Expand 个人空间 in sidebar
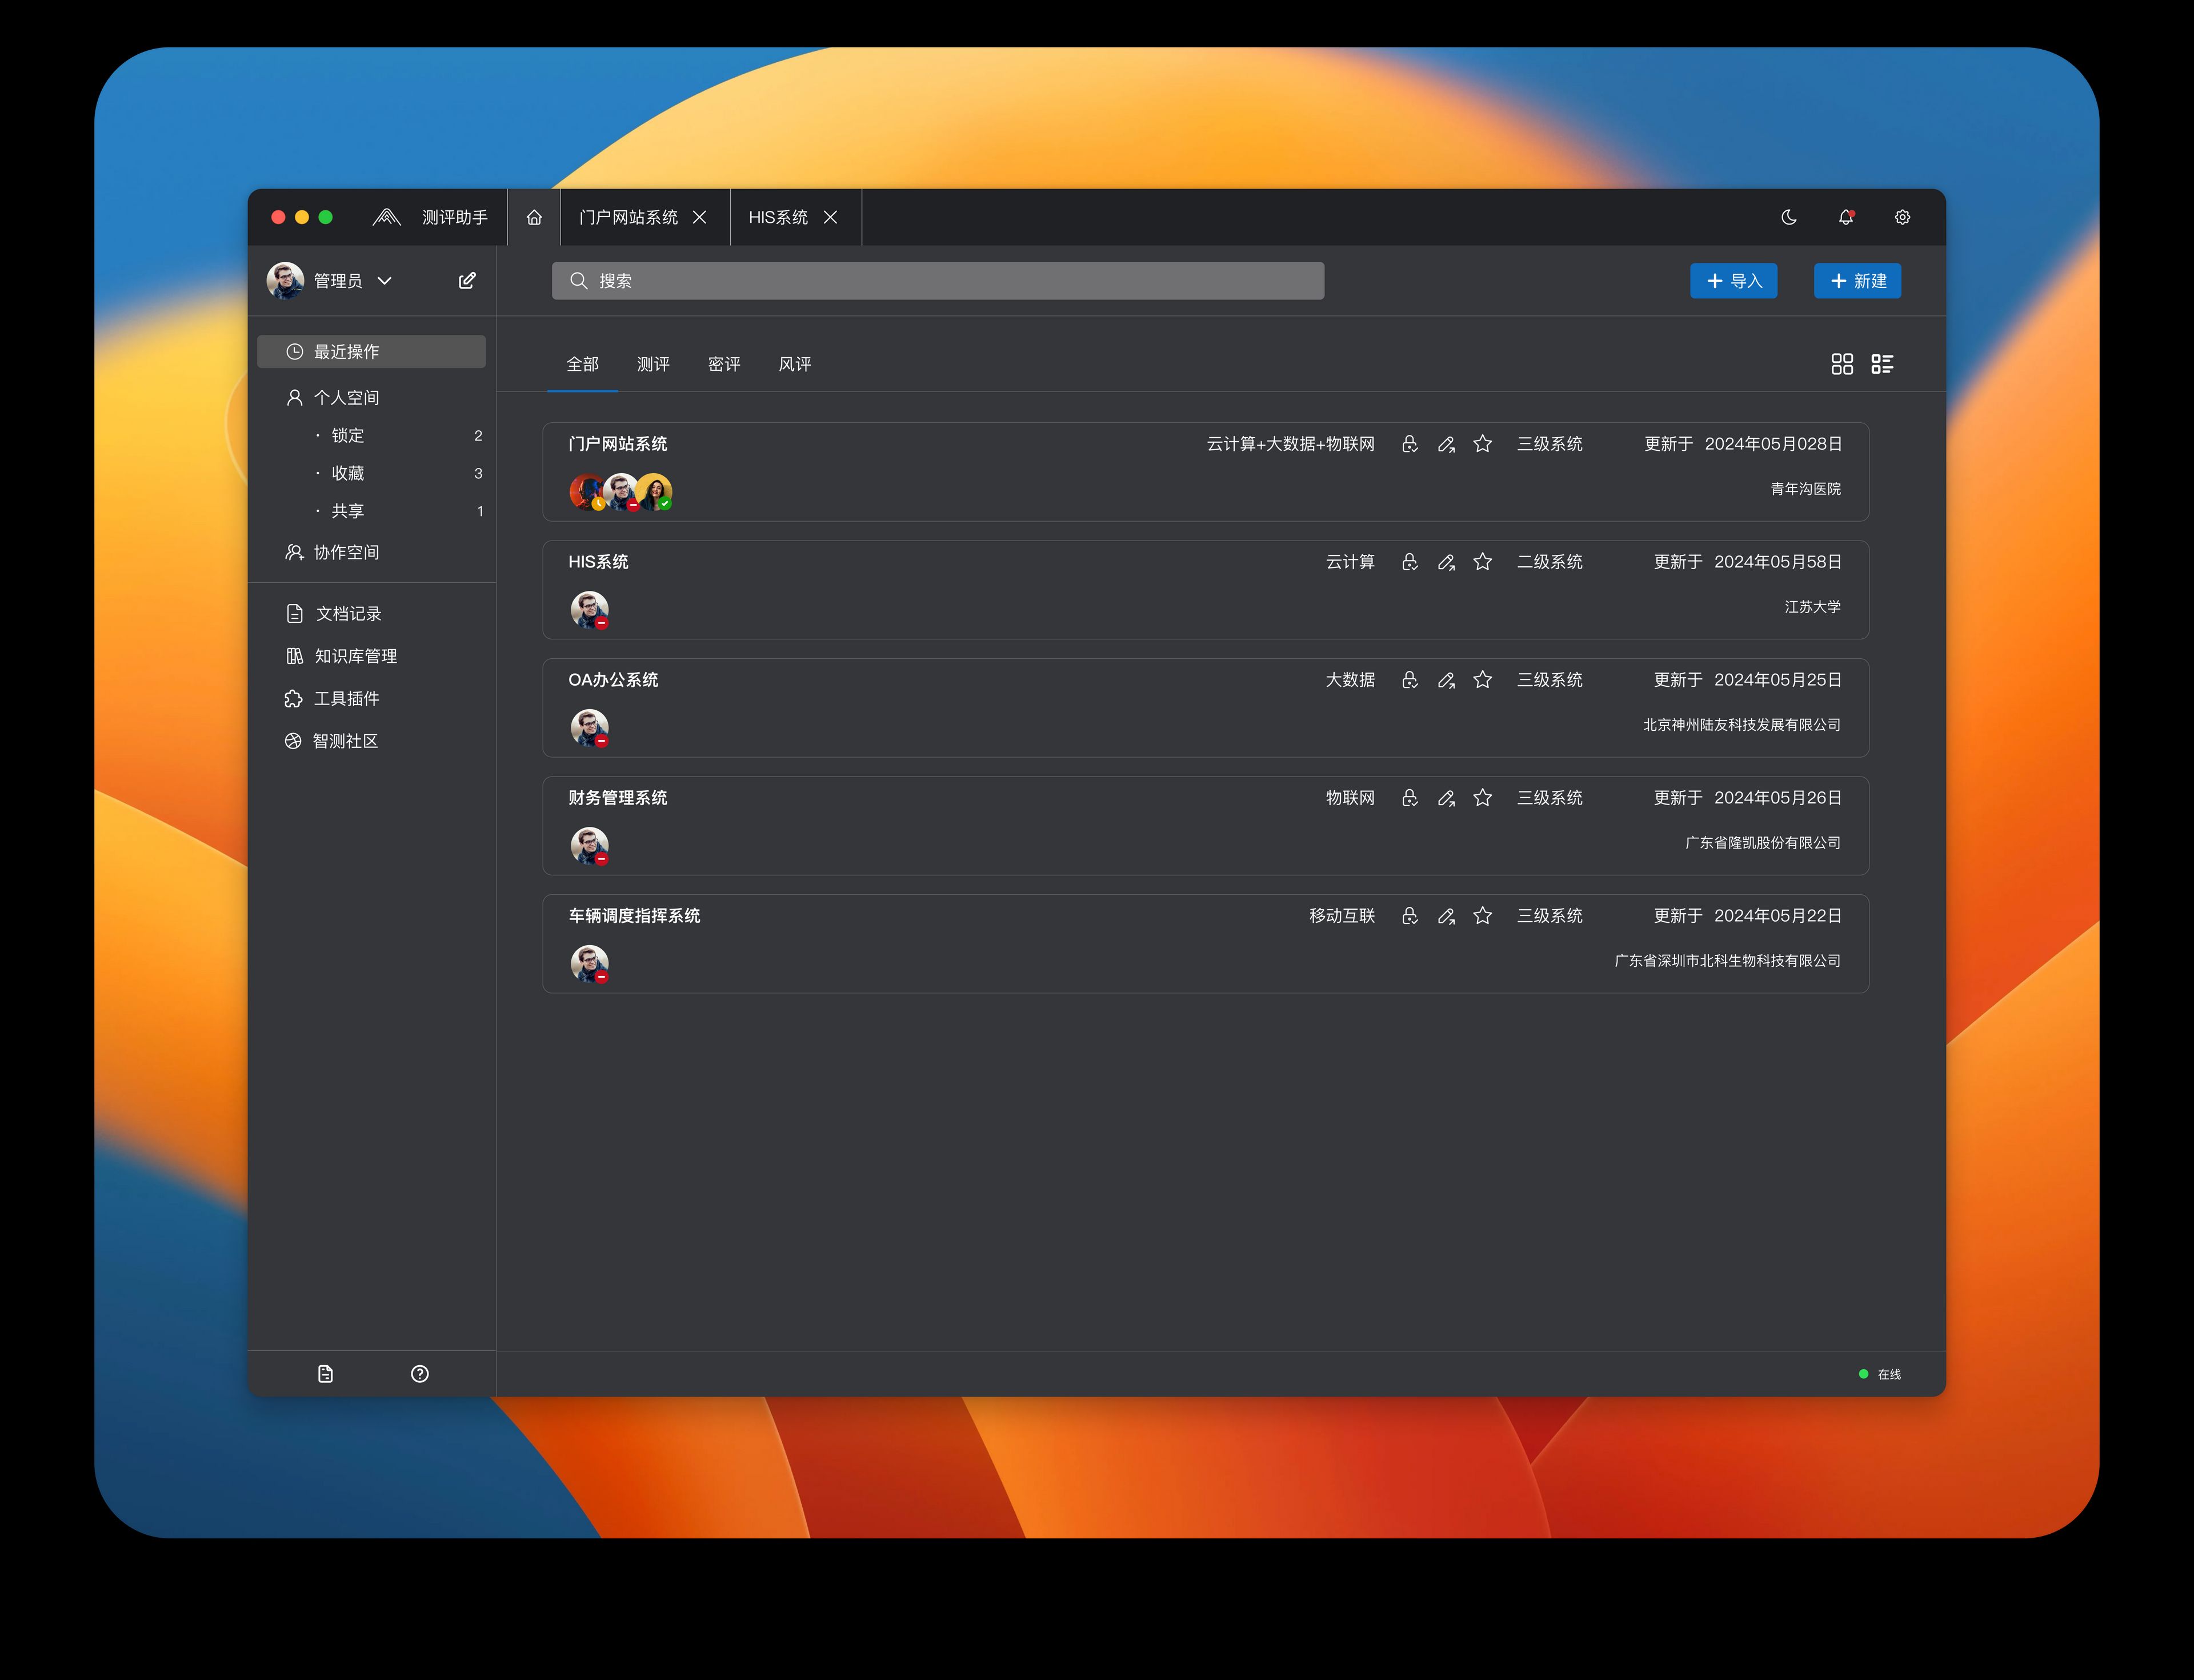 point(346,398)
